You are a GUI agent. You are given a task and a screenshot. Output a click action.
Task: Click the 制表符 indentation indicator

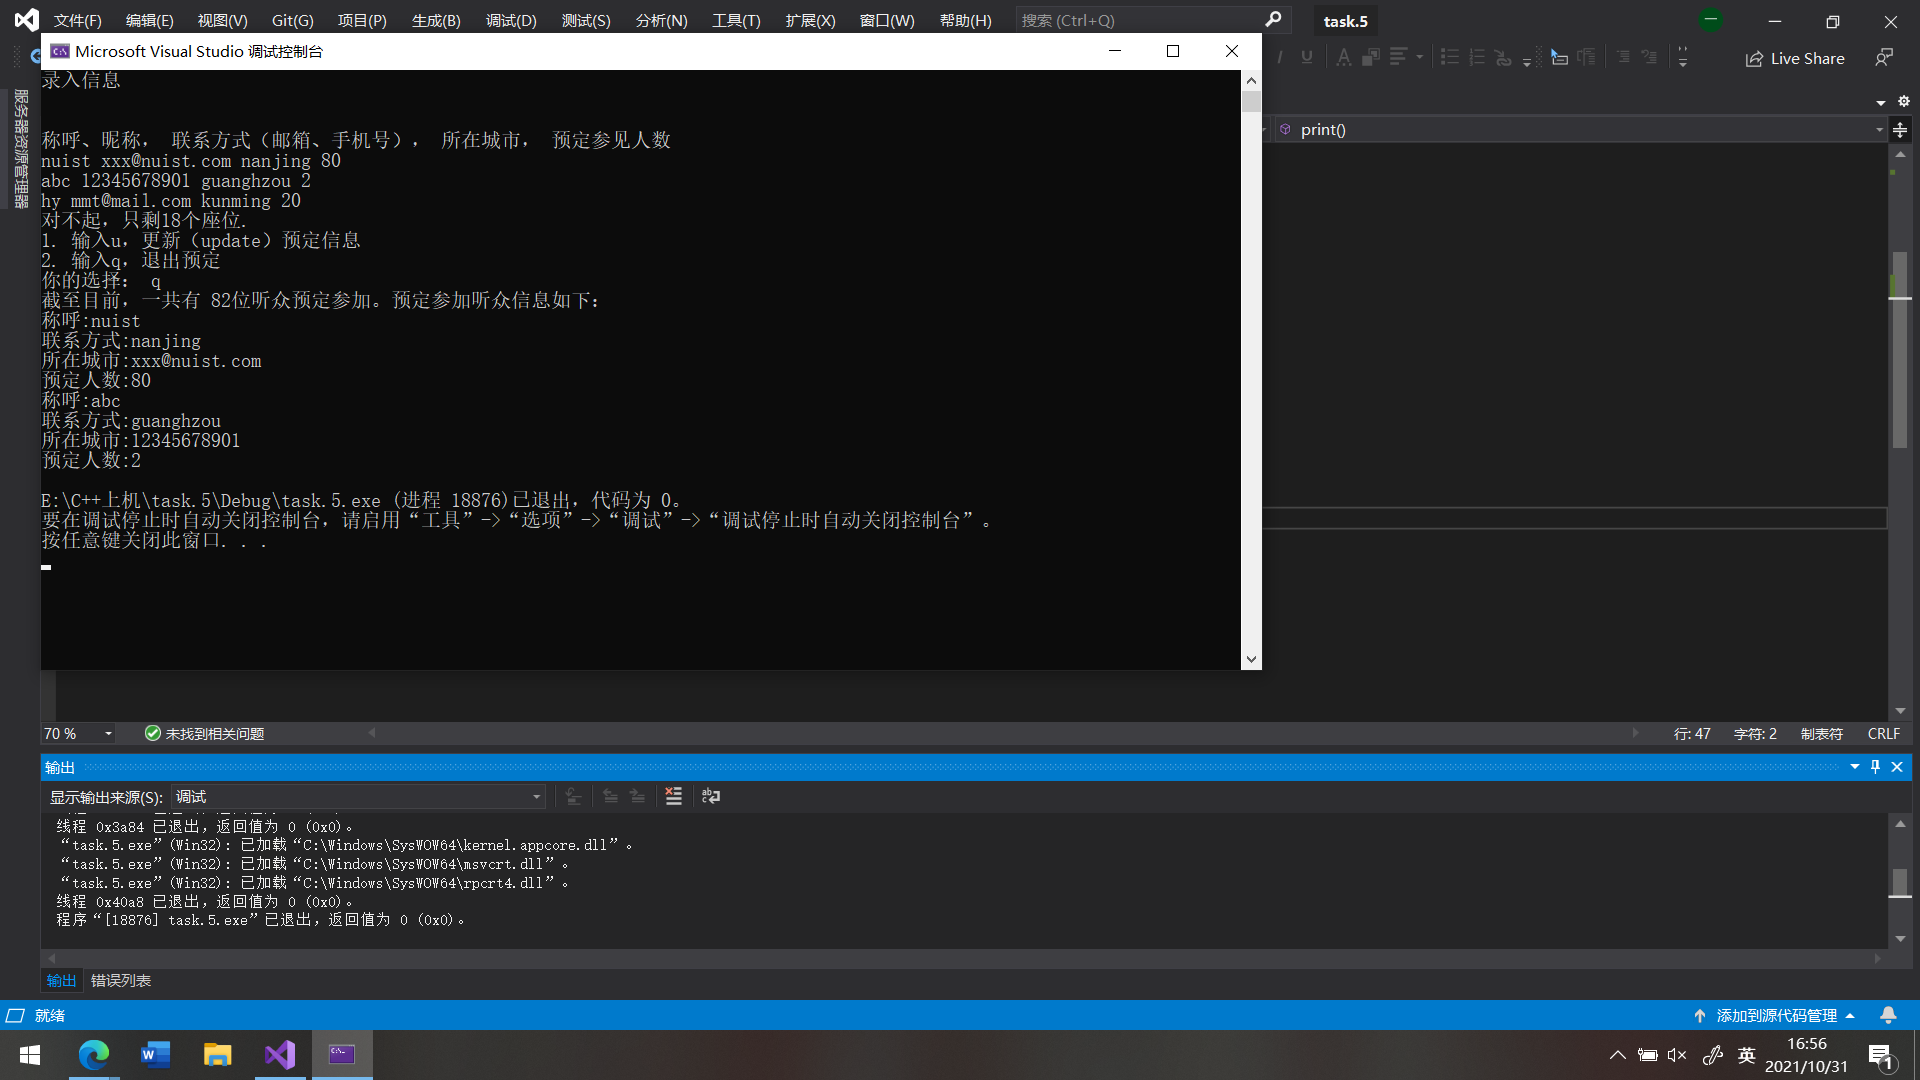click(1822, 734)
